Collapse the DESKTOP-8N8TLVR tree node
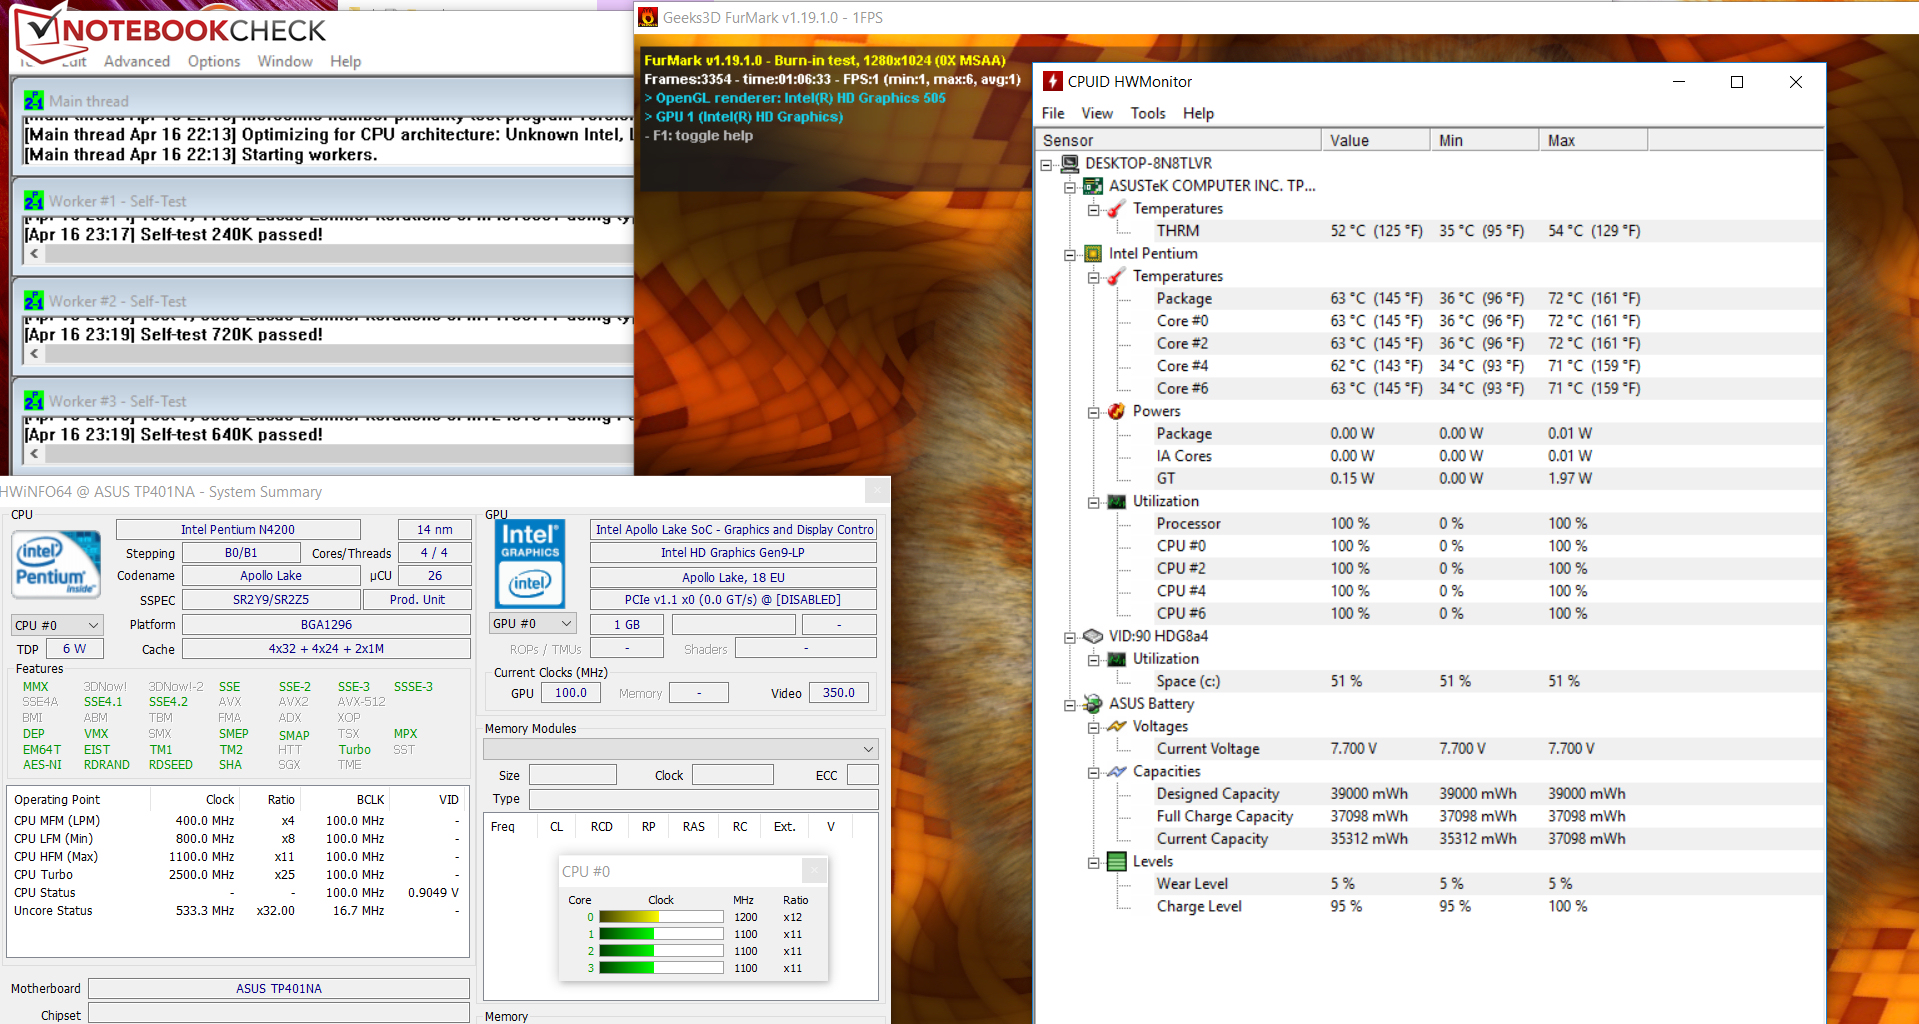Image resolution: width=1919 pixels, height=1024 pixels. coord(1047,164)
